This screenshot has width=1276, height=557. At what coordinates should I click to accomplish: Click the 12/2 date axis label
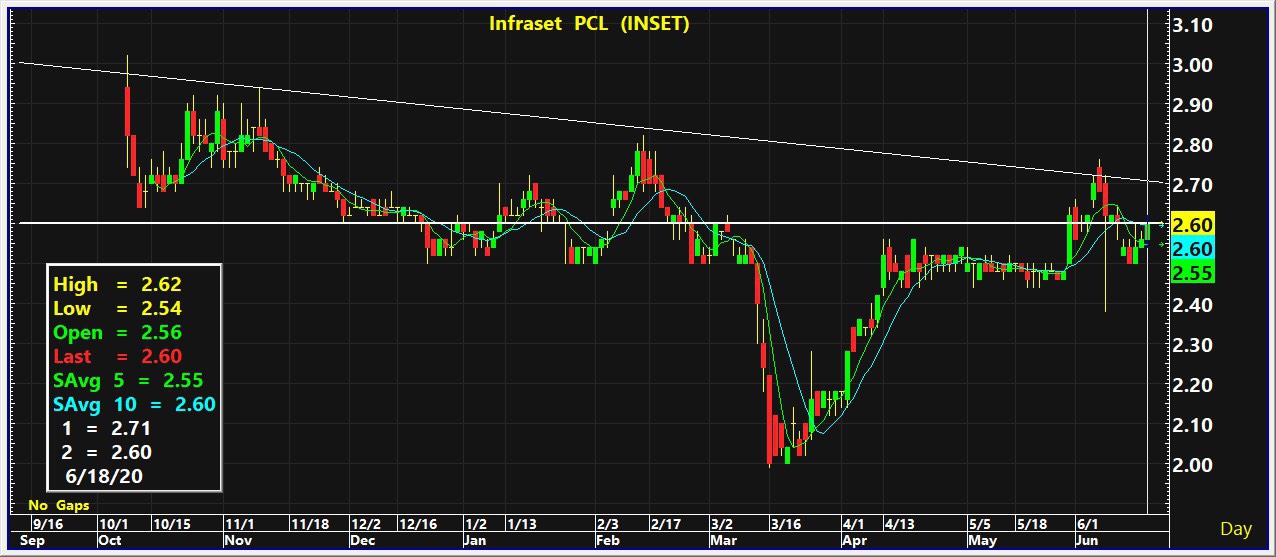click(366, 524)
